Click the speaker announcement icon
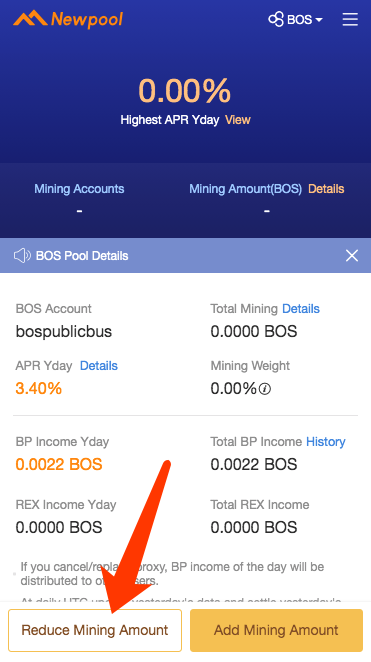This screenshot has width=371, height=662. [22, 255]
